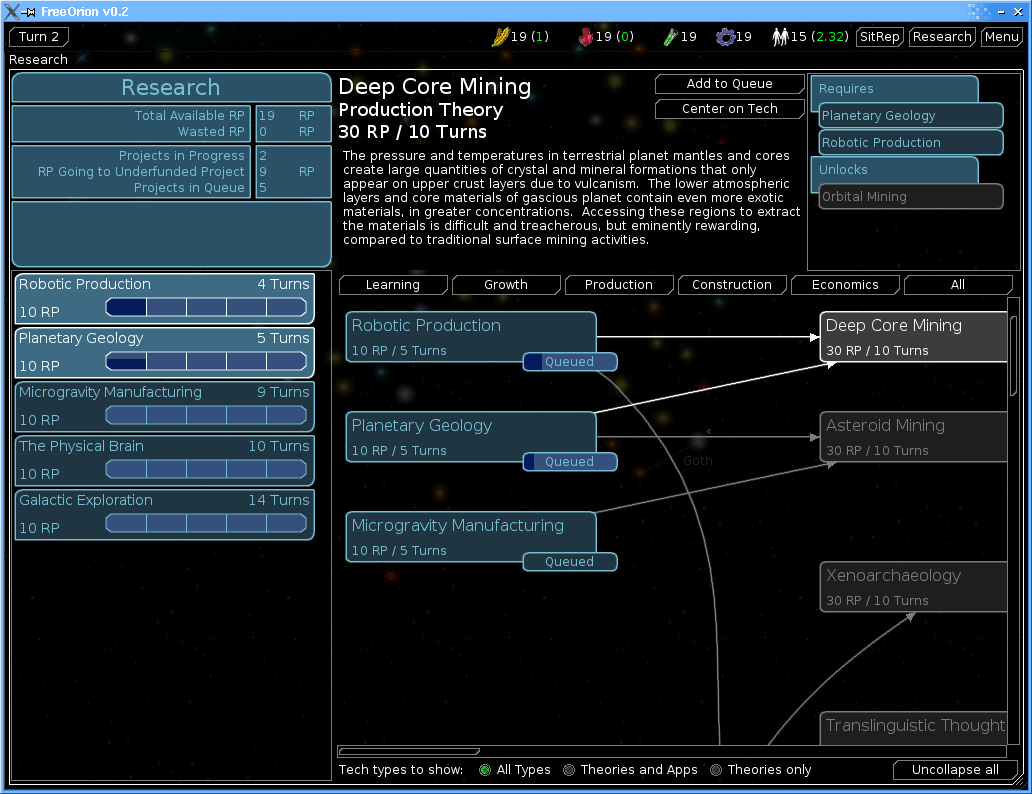
Task: Select the Asteroid Mining tech node
Action: coord(914,437)
